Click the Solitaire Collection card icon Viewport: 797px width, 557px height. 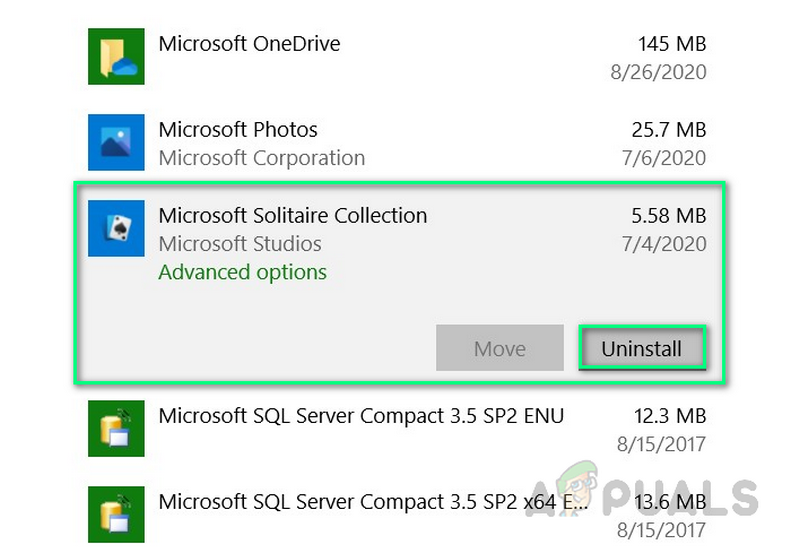116,228
